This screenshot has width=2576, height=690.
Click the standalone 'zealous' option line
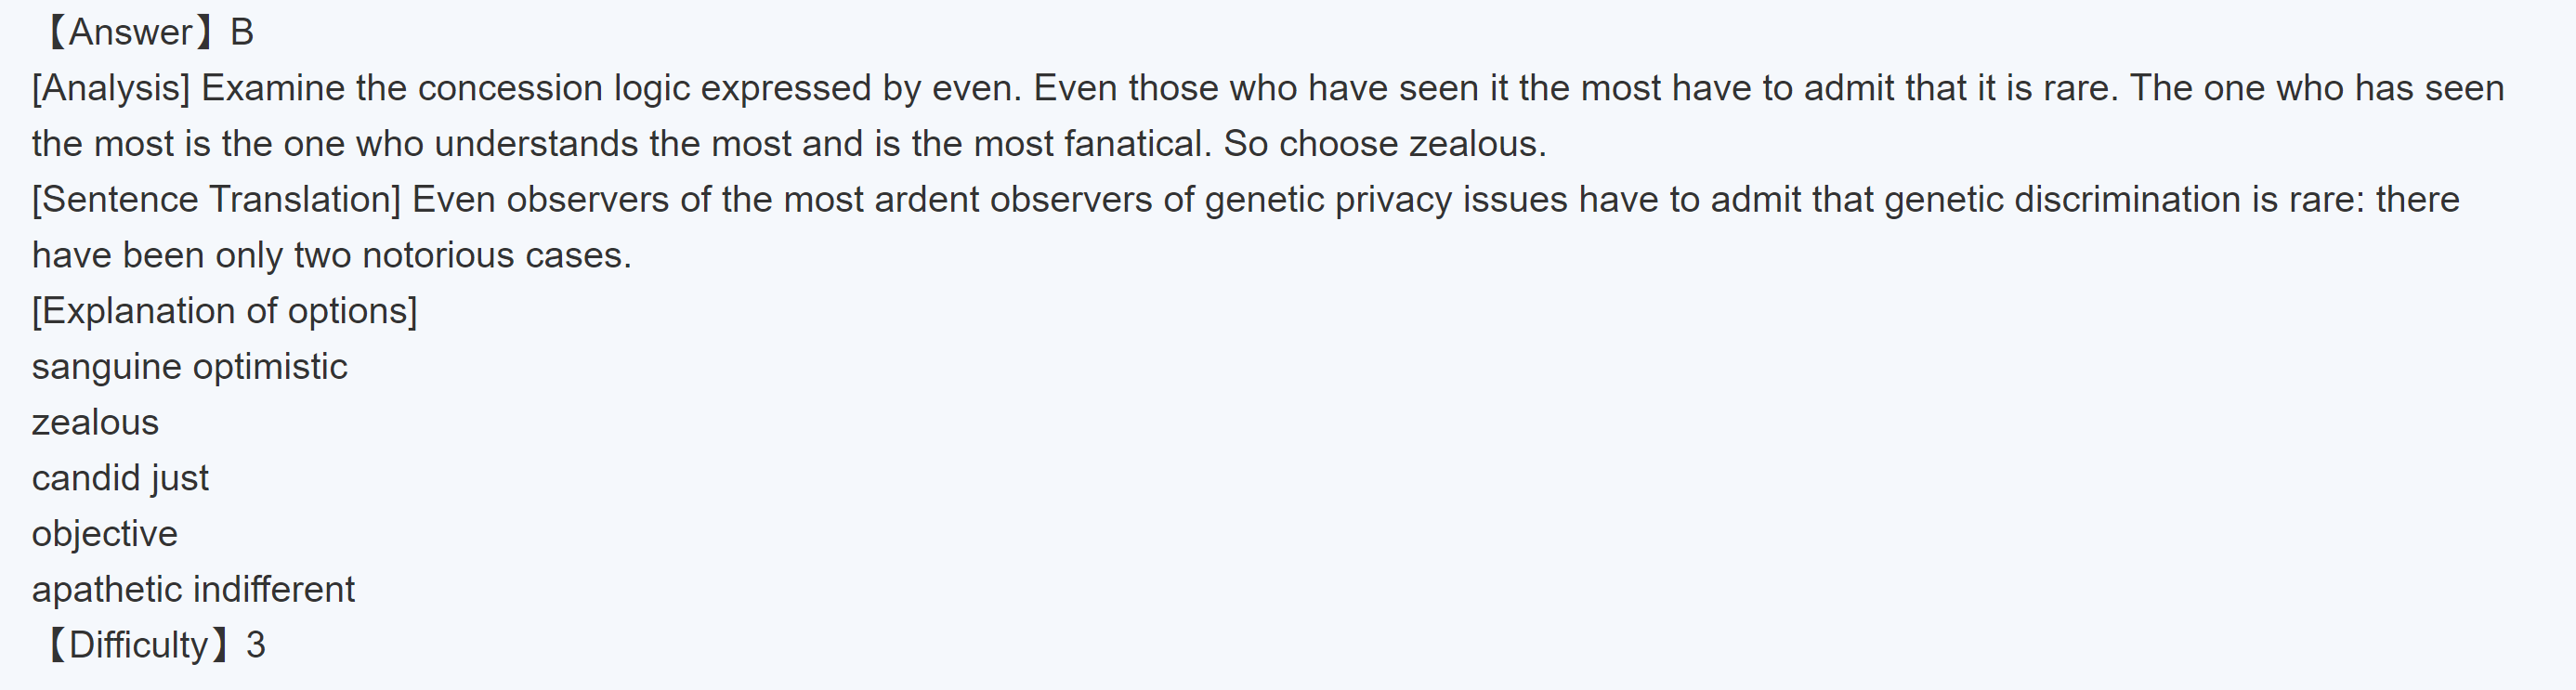(x=95, y=423)
